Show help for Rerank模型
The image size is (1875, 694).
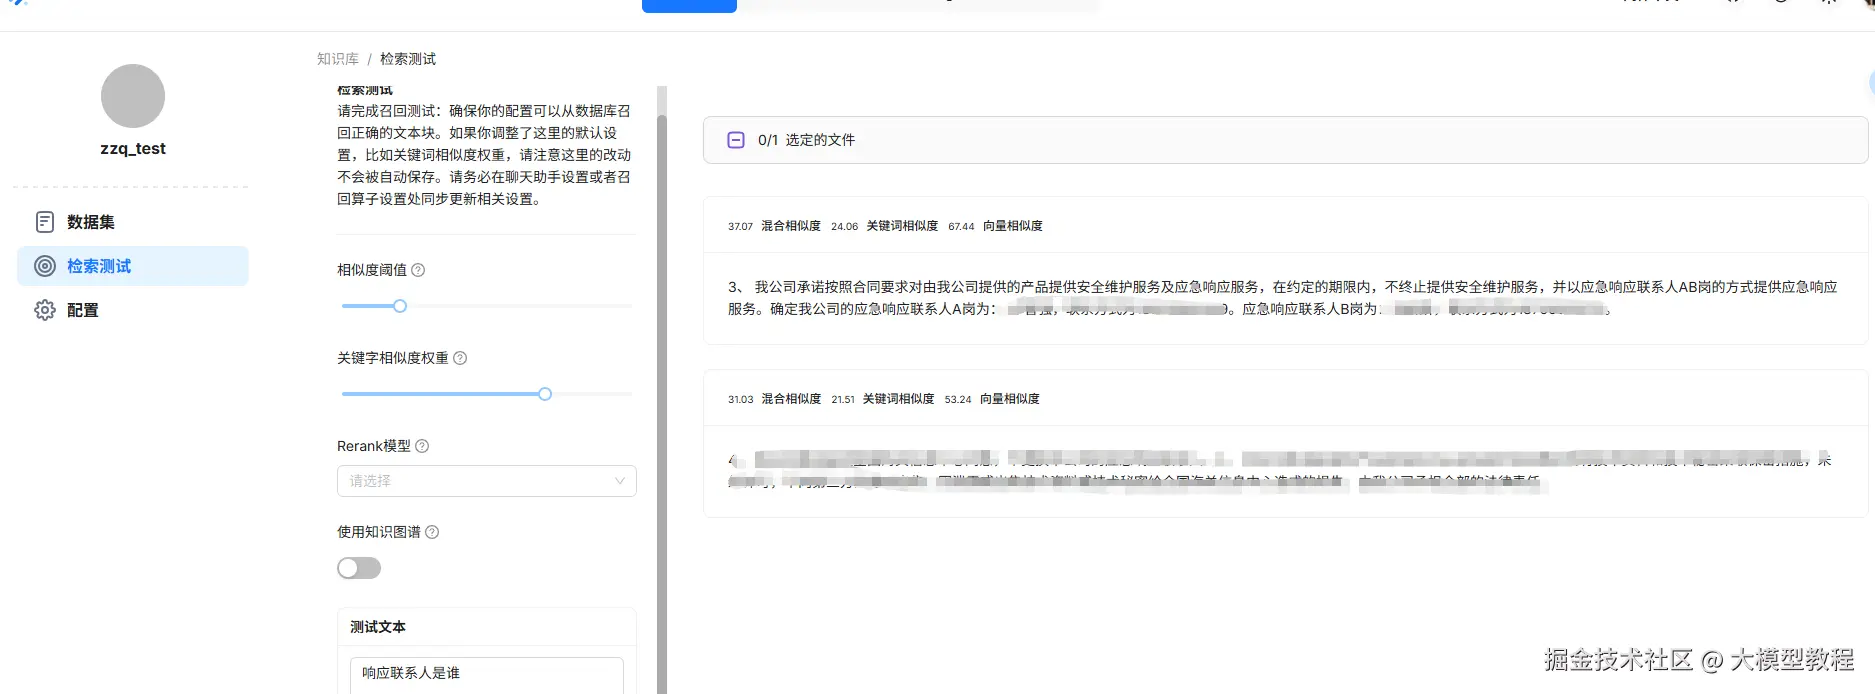pyautogui.click(x=422, y=446)
